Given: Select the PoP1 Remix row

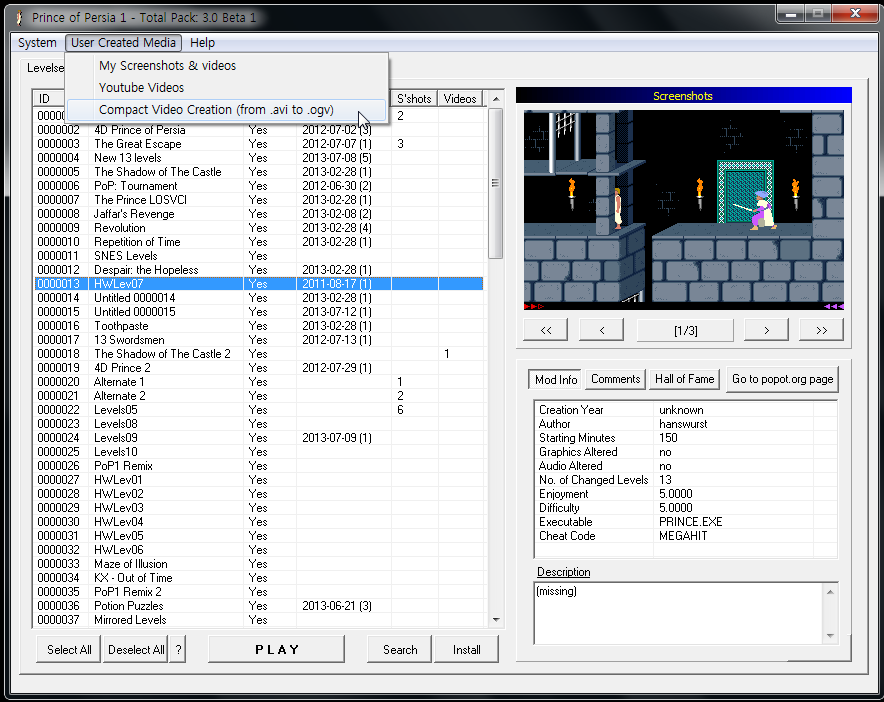Looking at the screenshot, I should coord(259,466).
